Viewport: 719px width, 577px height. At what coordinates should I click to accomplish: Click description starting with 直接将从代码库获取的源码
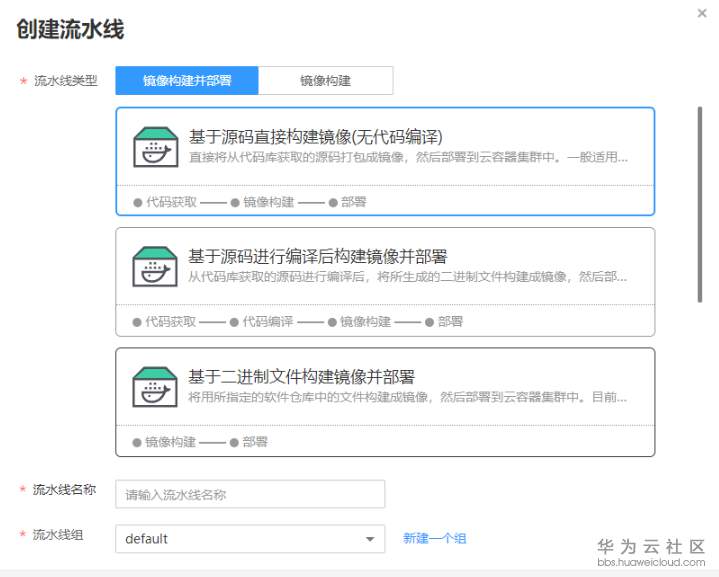tap(408, 157)
